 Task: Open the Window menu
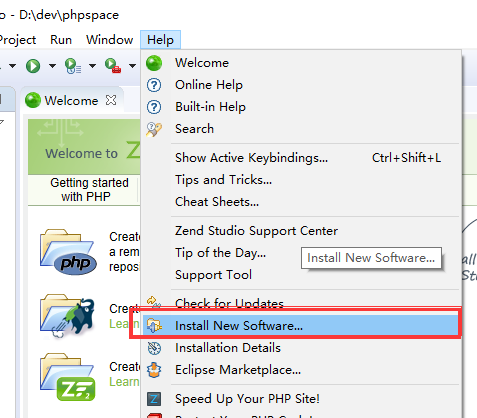[x=110, y=40]
